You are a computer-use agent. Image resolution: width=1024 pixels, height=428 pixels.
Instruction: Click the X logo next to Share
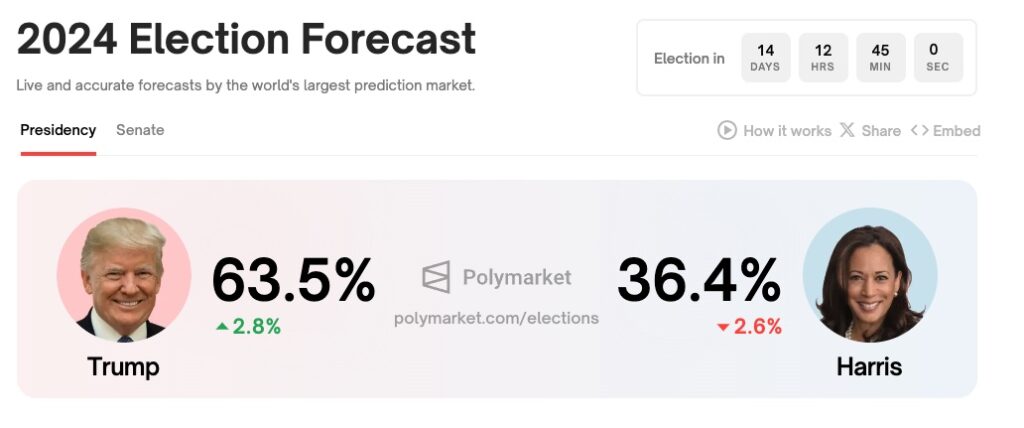click(847, 130)
